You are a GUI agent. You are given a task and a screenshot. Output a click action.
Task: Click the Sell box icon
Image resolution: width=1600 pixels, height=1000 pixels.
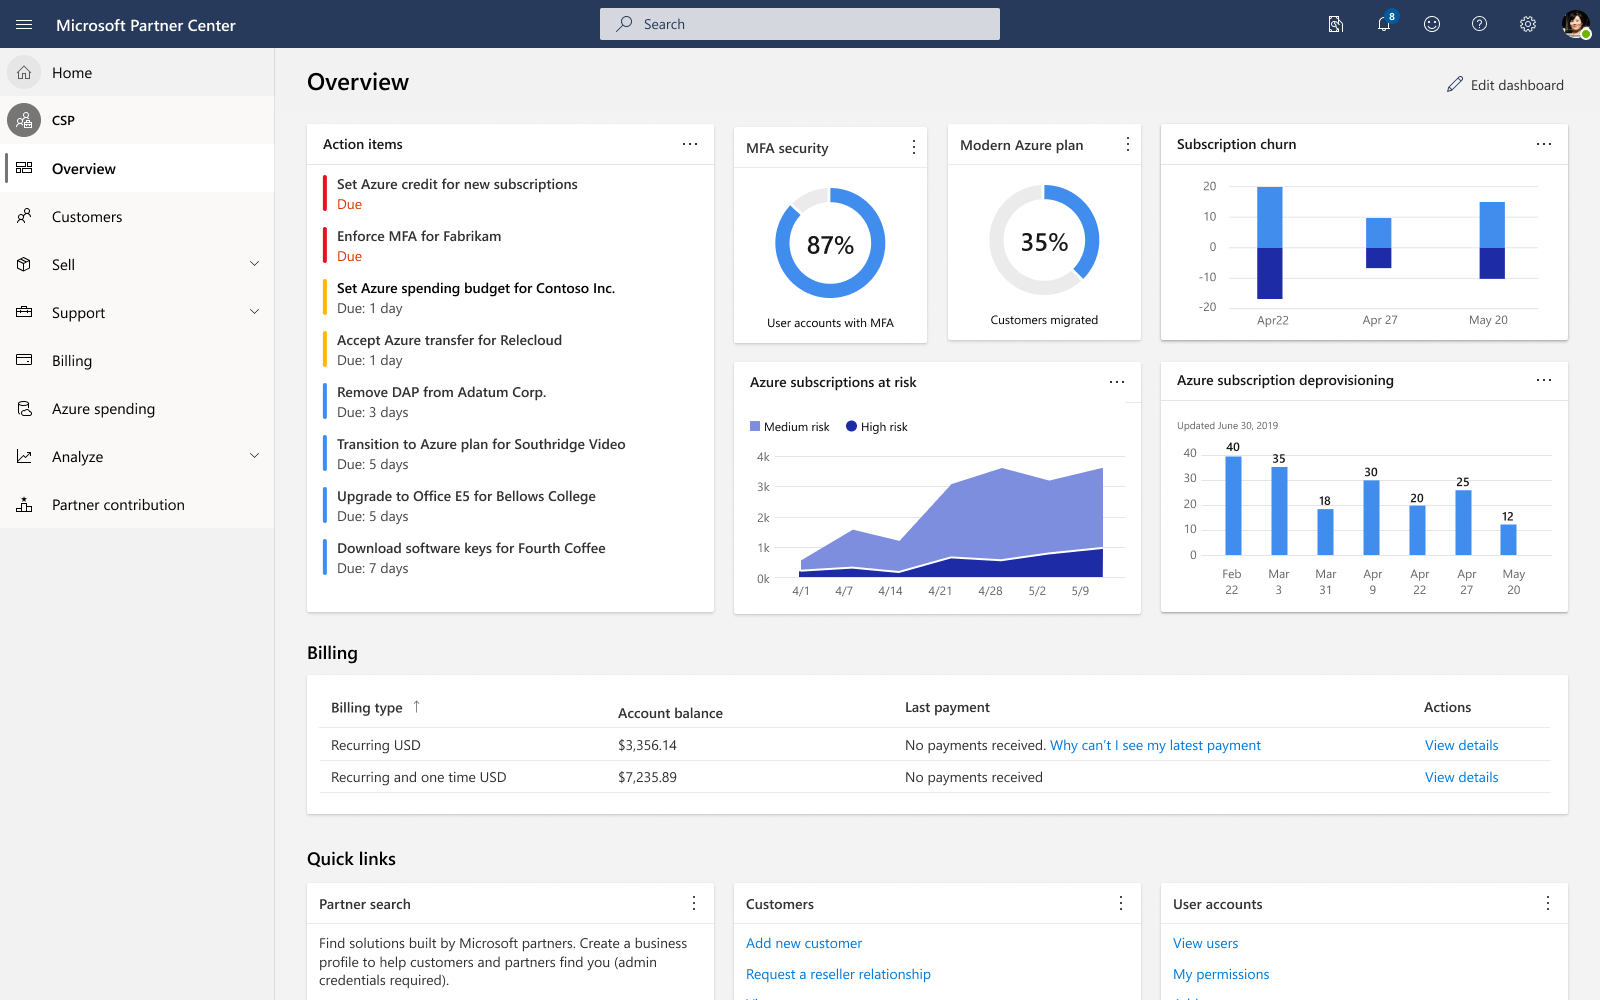(x=24, y=264)
